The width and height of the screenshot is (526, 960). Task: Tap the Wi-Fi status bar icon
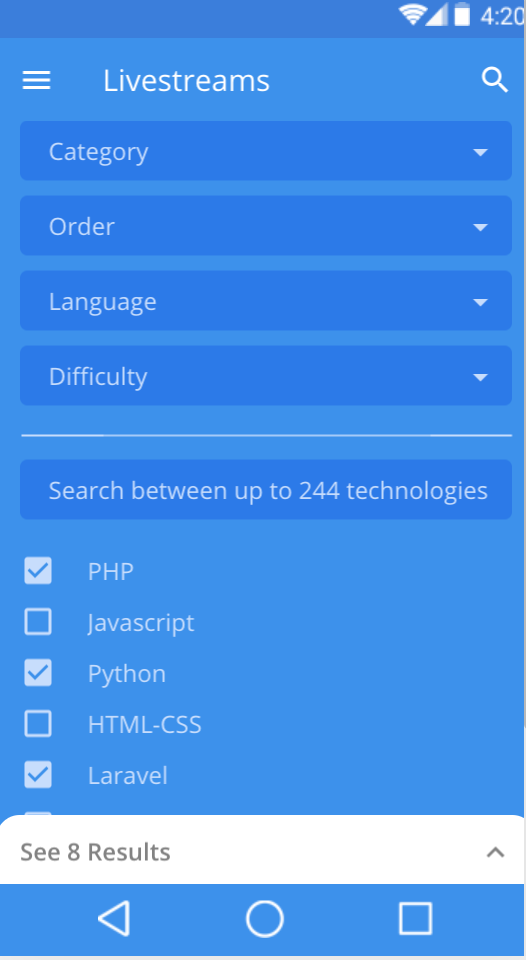click(411, 15)
